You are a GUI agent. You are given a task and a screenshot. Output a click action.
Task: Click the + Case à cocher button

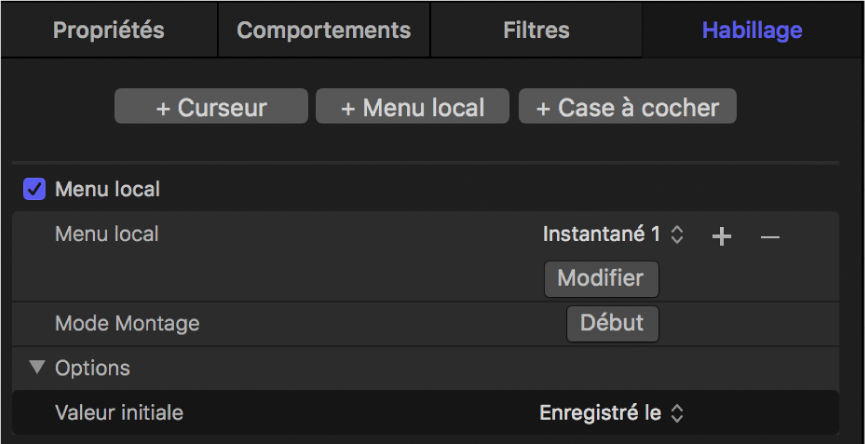coord(627,108)
